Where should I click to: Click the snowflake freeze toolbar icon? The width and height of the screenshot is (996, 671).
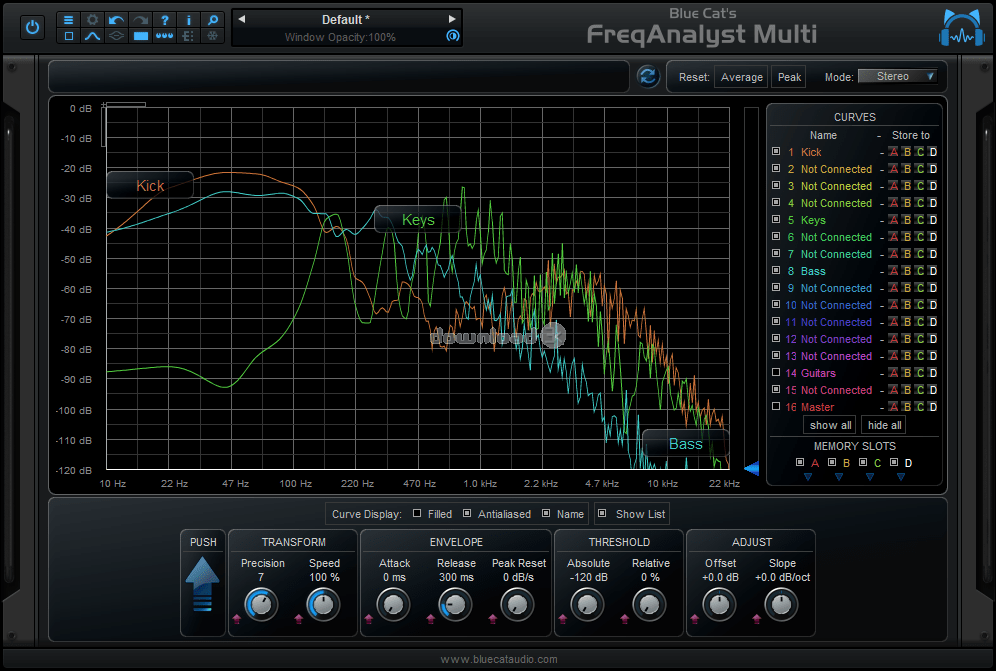point(213,36)
